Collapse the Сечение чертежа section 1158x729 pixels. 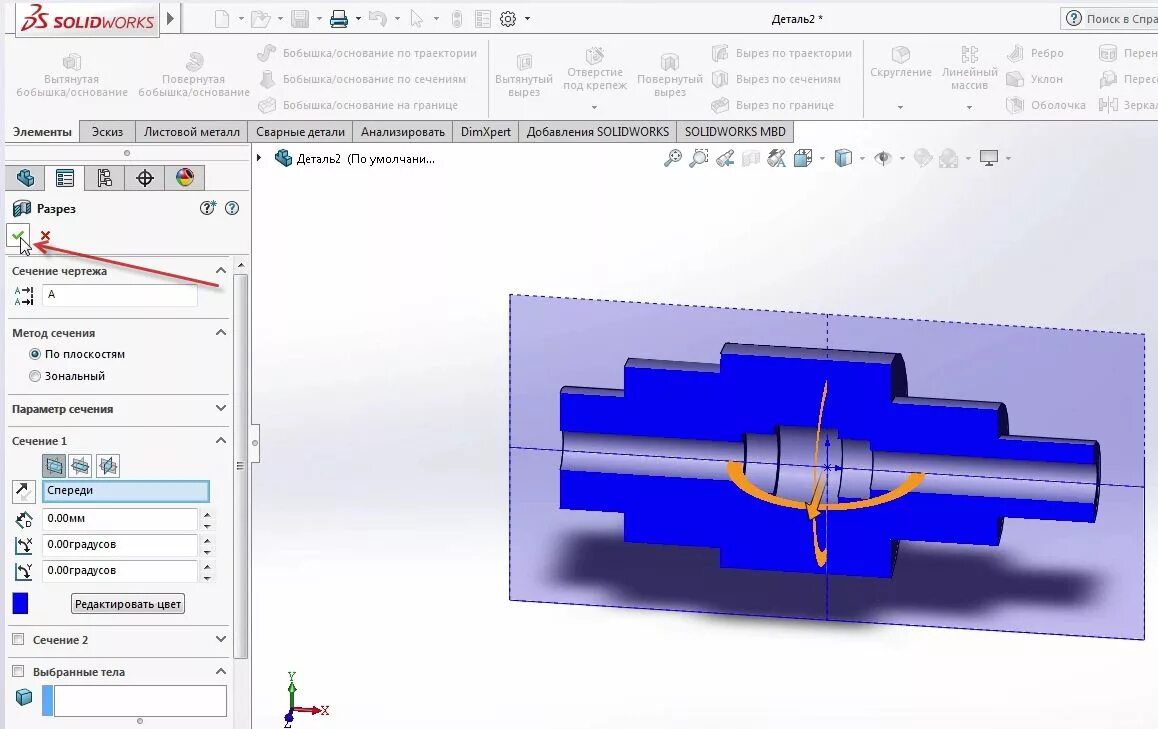222,271
